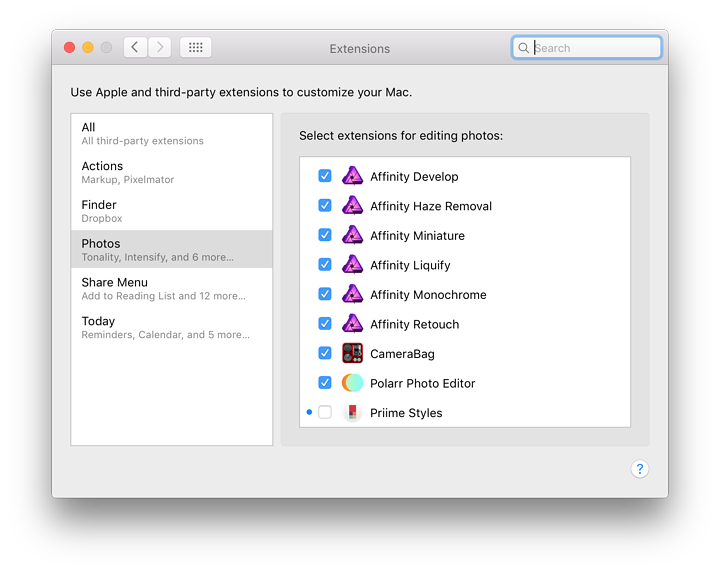Close the Extensions window
This screenshot has height=572, width=720.
coord(69,47)
